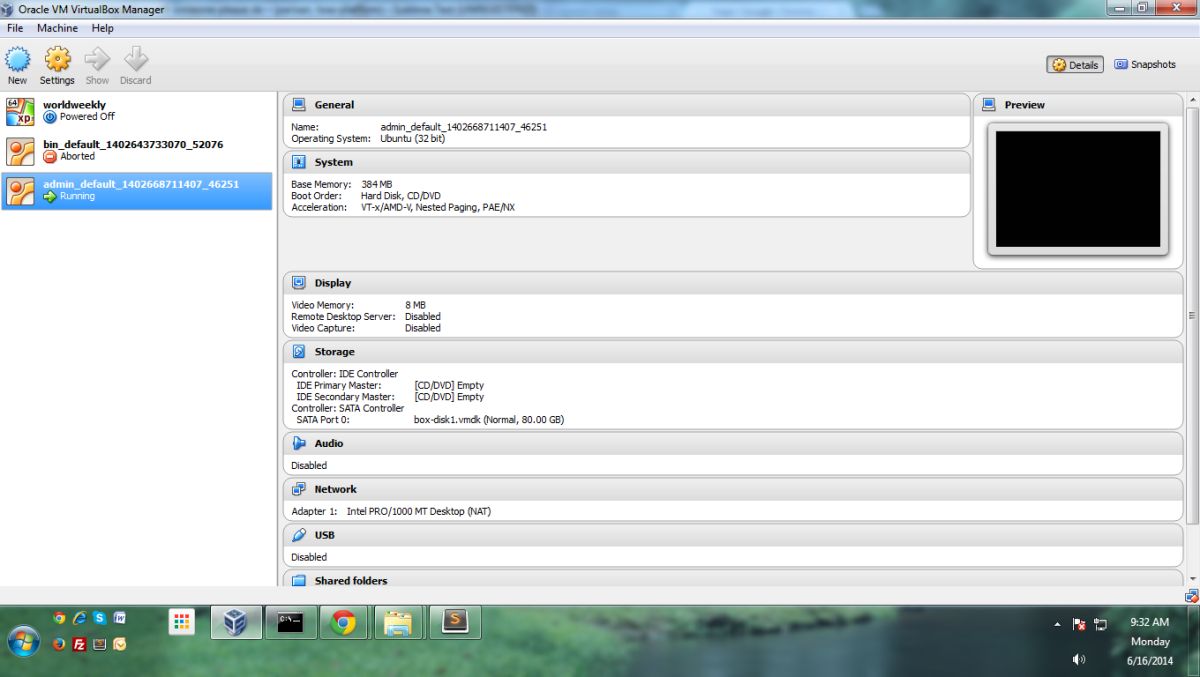The height and width of the screenshot is (677, 1200).
Task: Open the Help menu
Action: point(102,28)
